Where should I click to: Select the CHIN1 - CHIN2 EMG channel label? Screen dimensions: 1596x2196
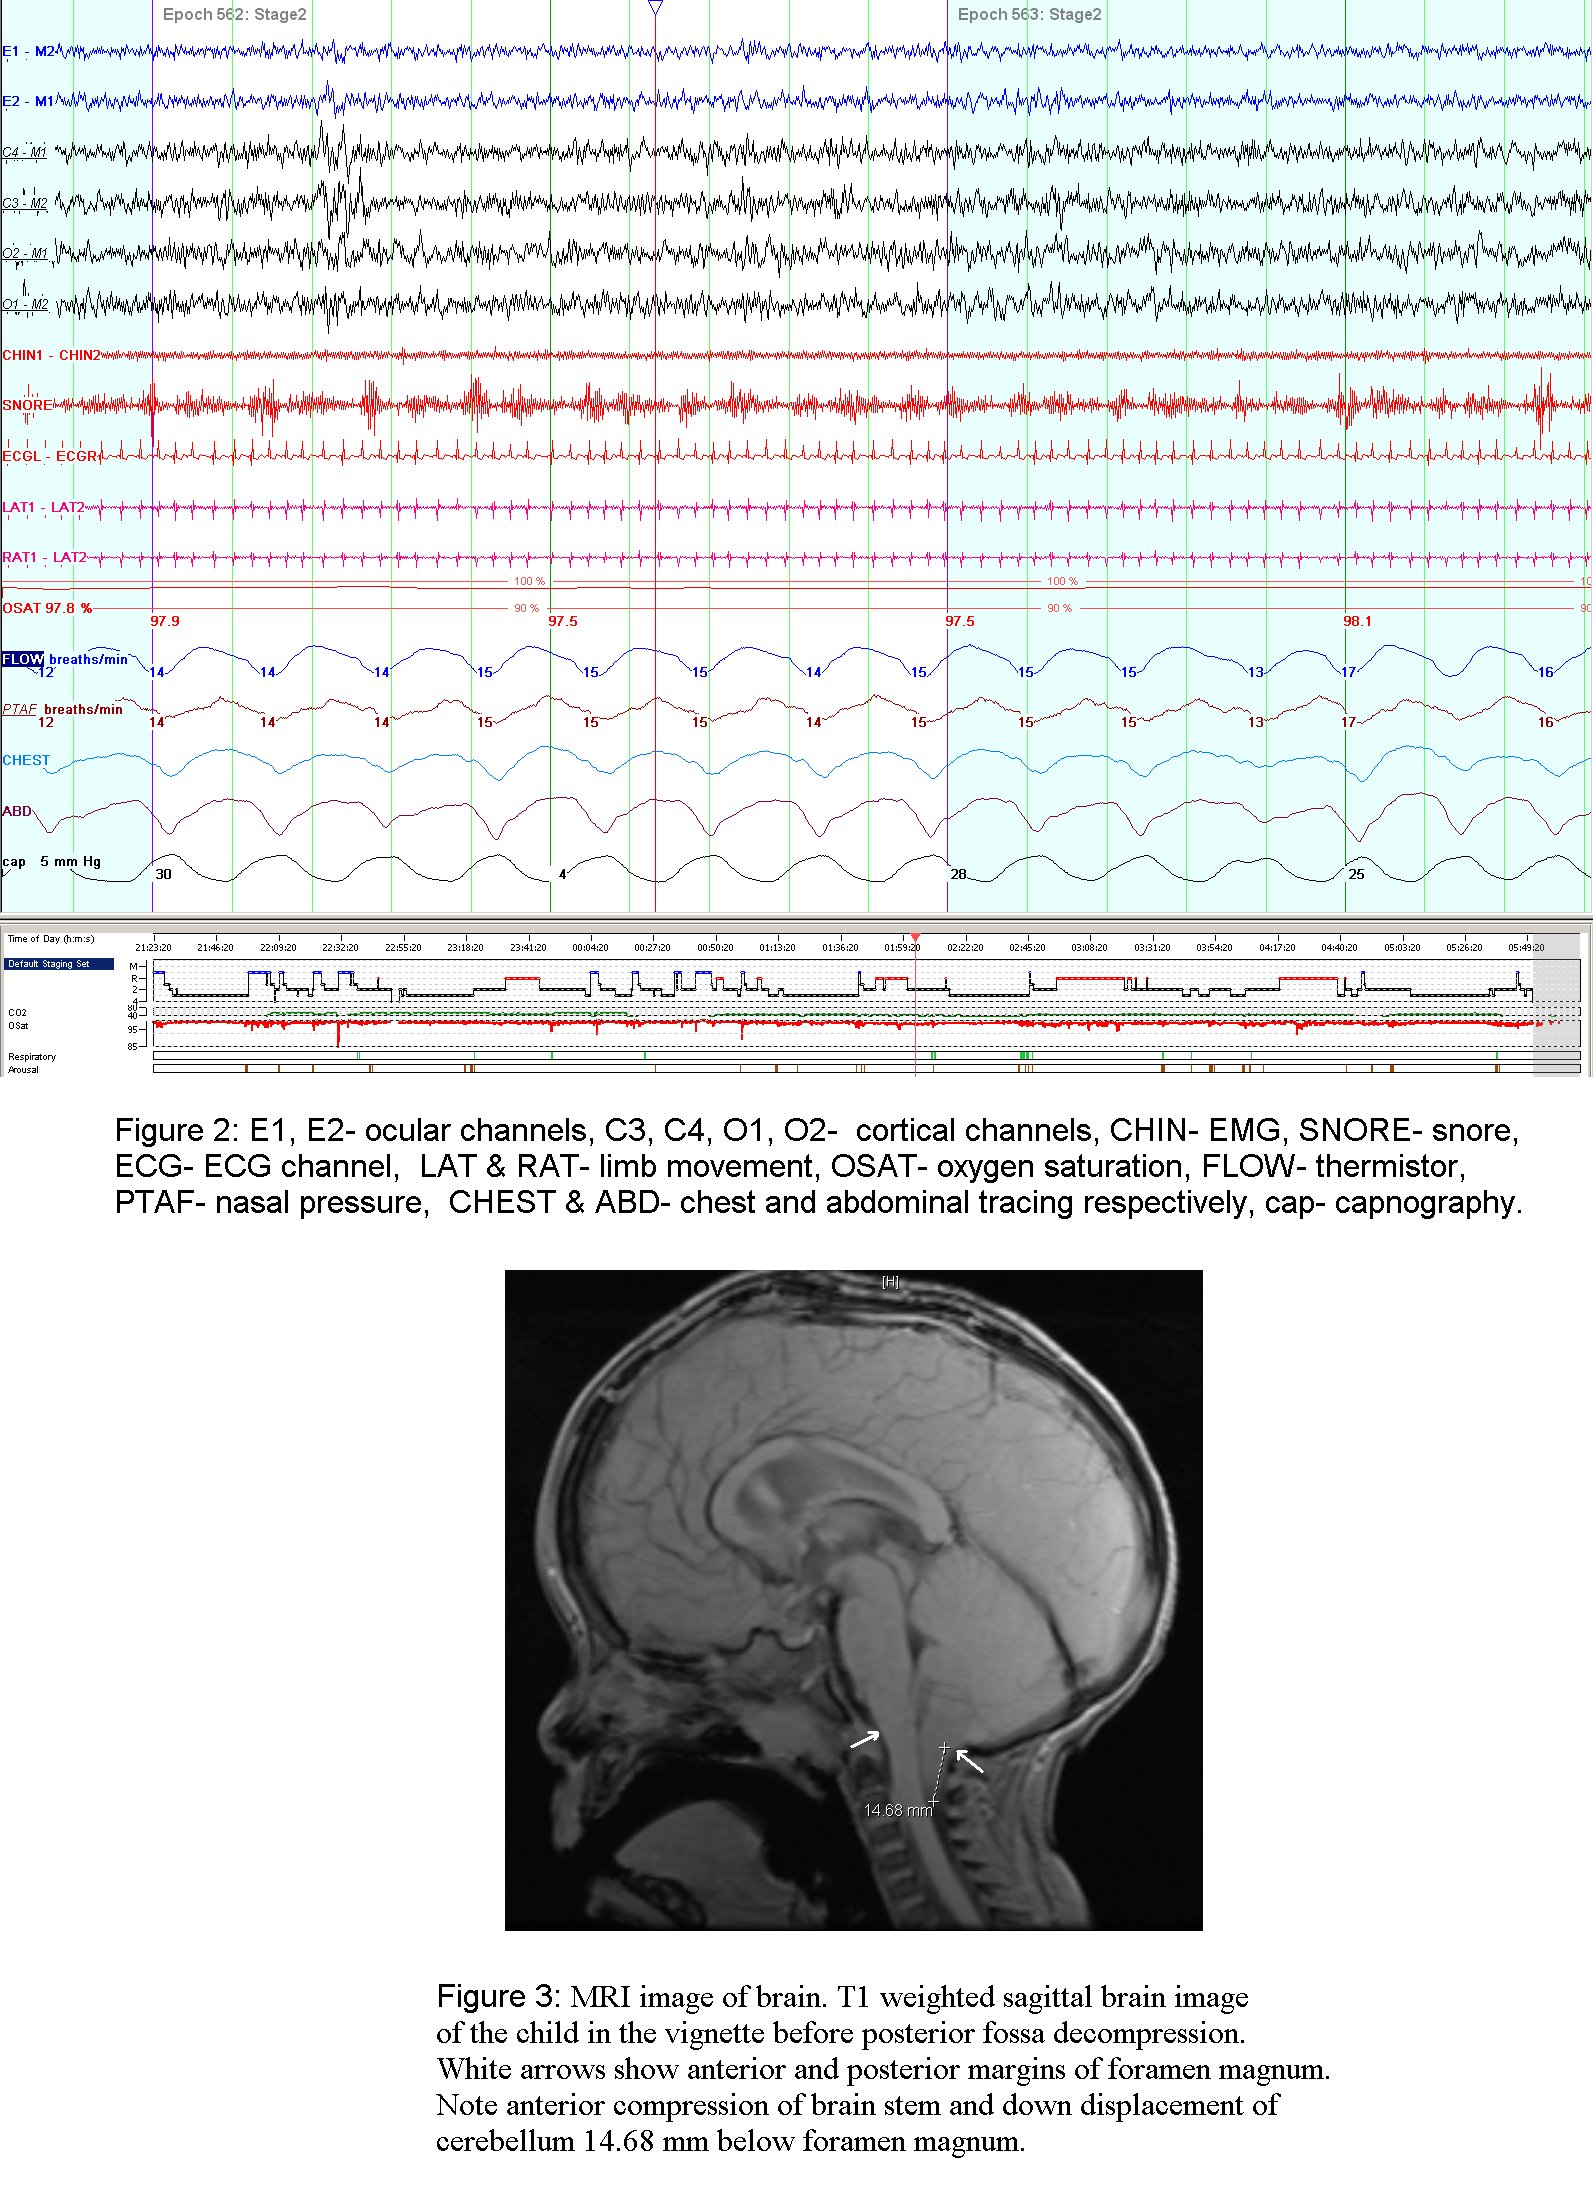click(51, 356)
